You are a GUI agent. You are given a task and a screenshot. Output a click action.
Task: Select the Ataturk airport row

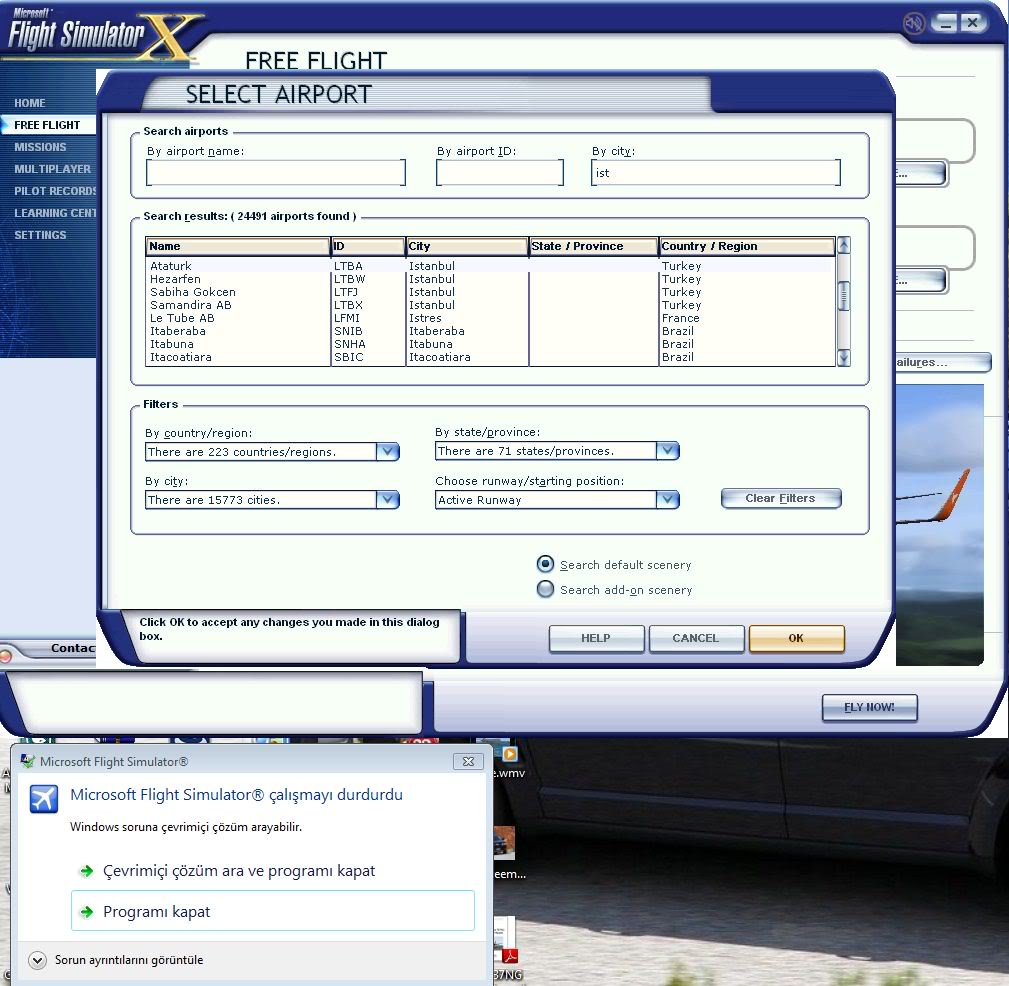point(490,266)
